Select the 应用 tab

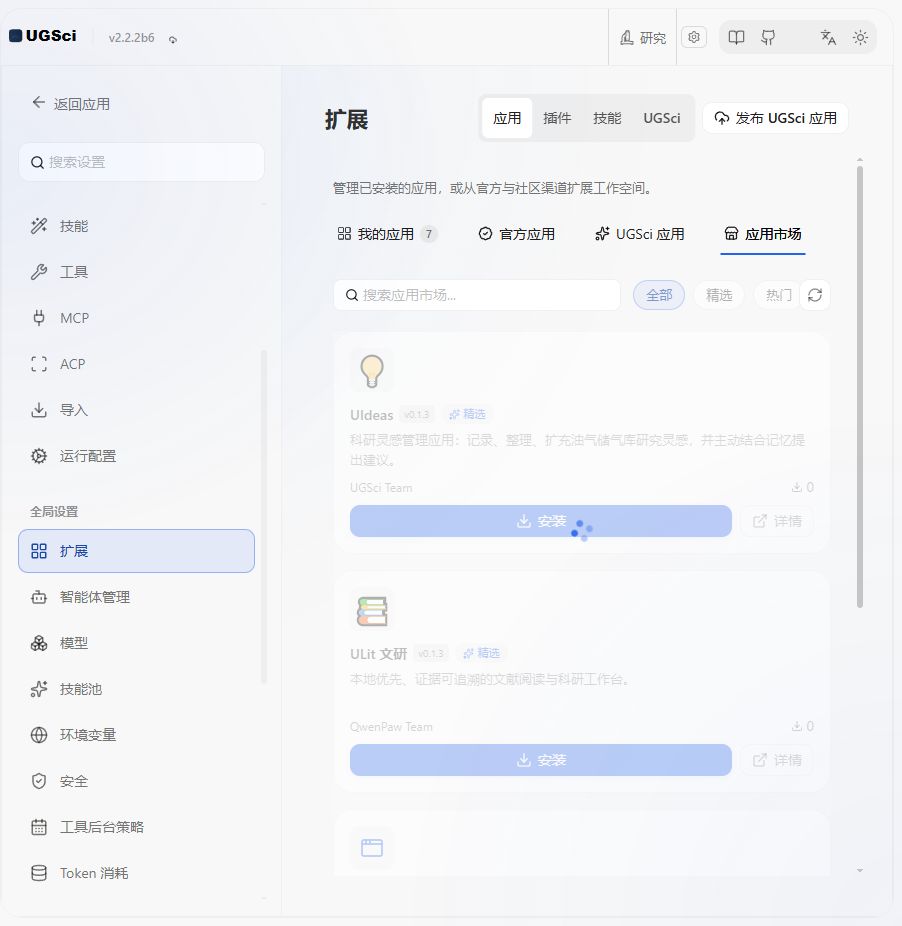[507, 118]
